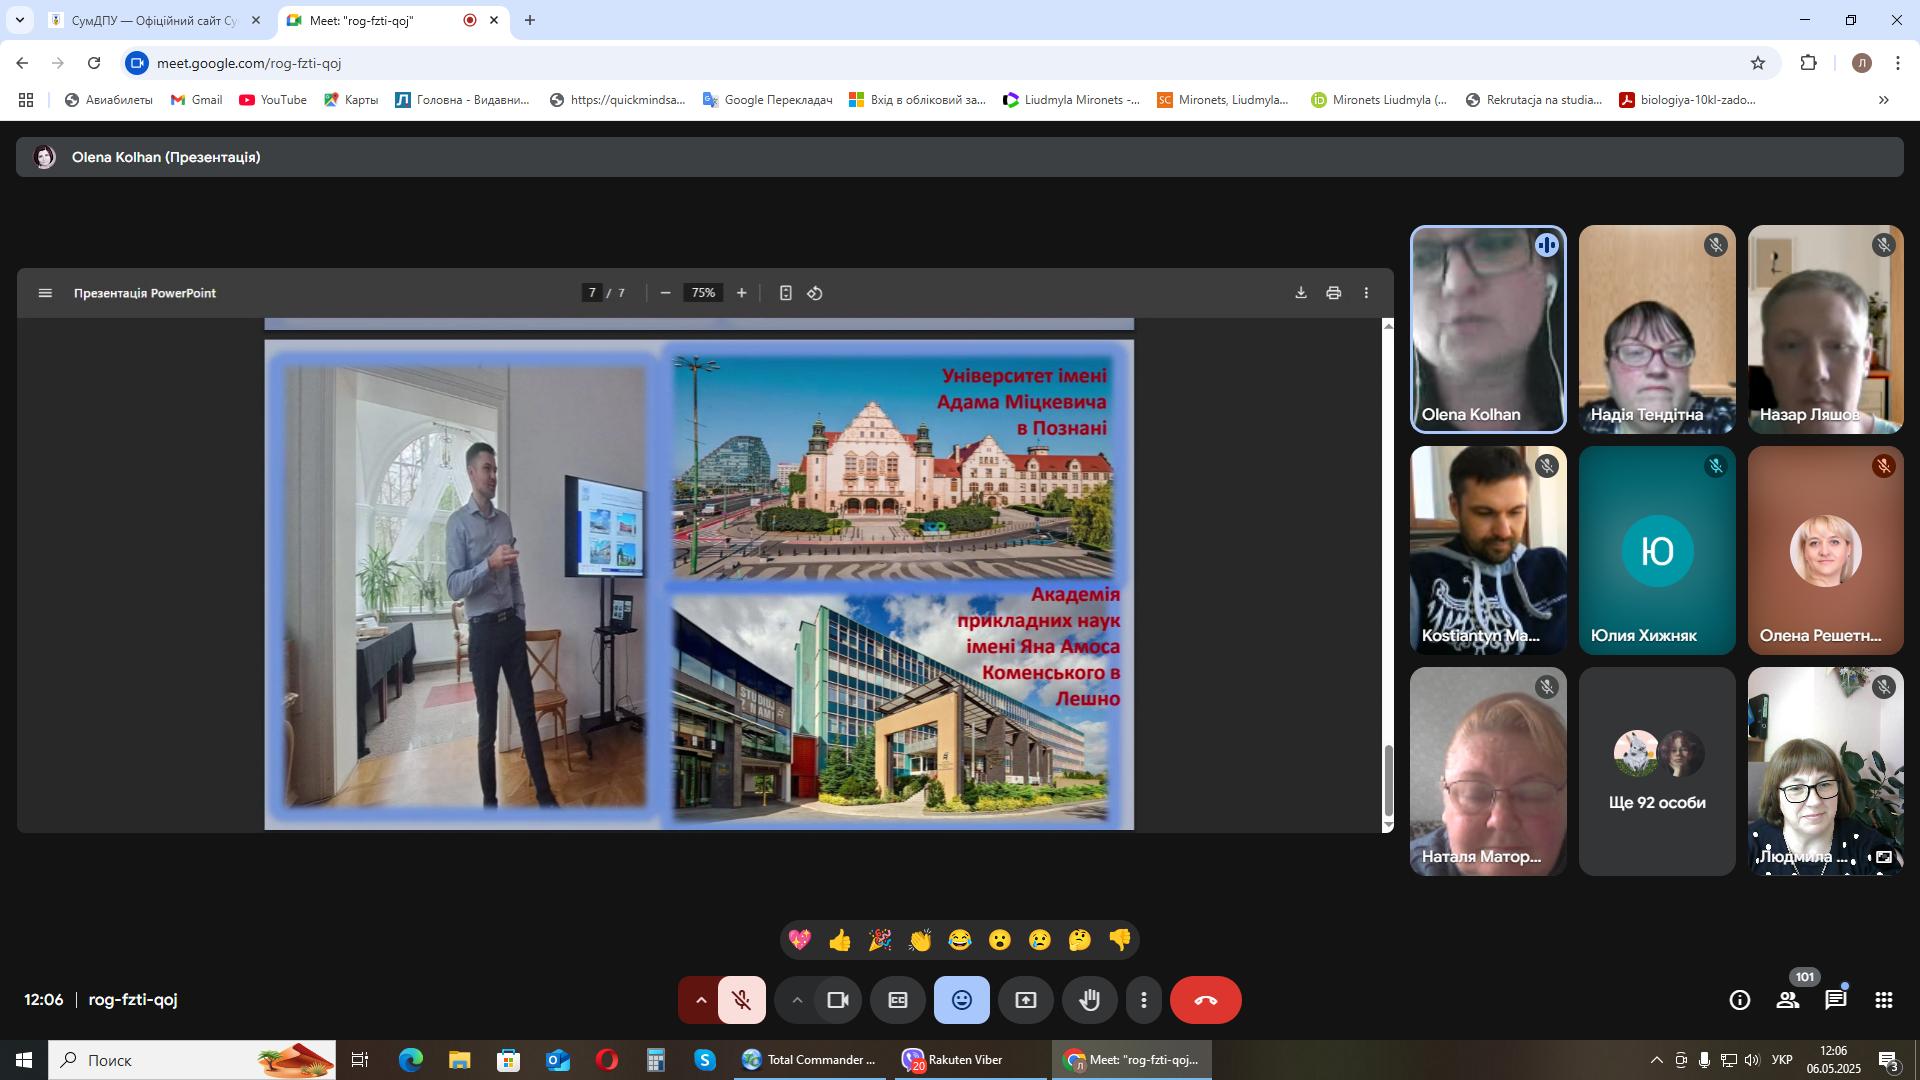The image size is (1920, 1080).
Task: Open audio settings arrow next to microphone
Action: [700, 1000]
